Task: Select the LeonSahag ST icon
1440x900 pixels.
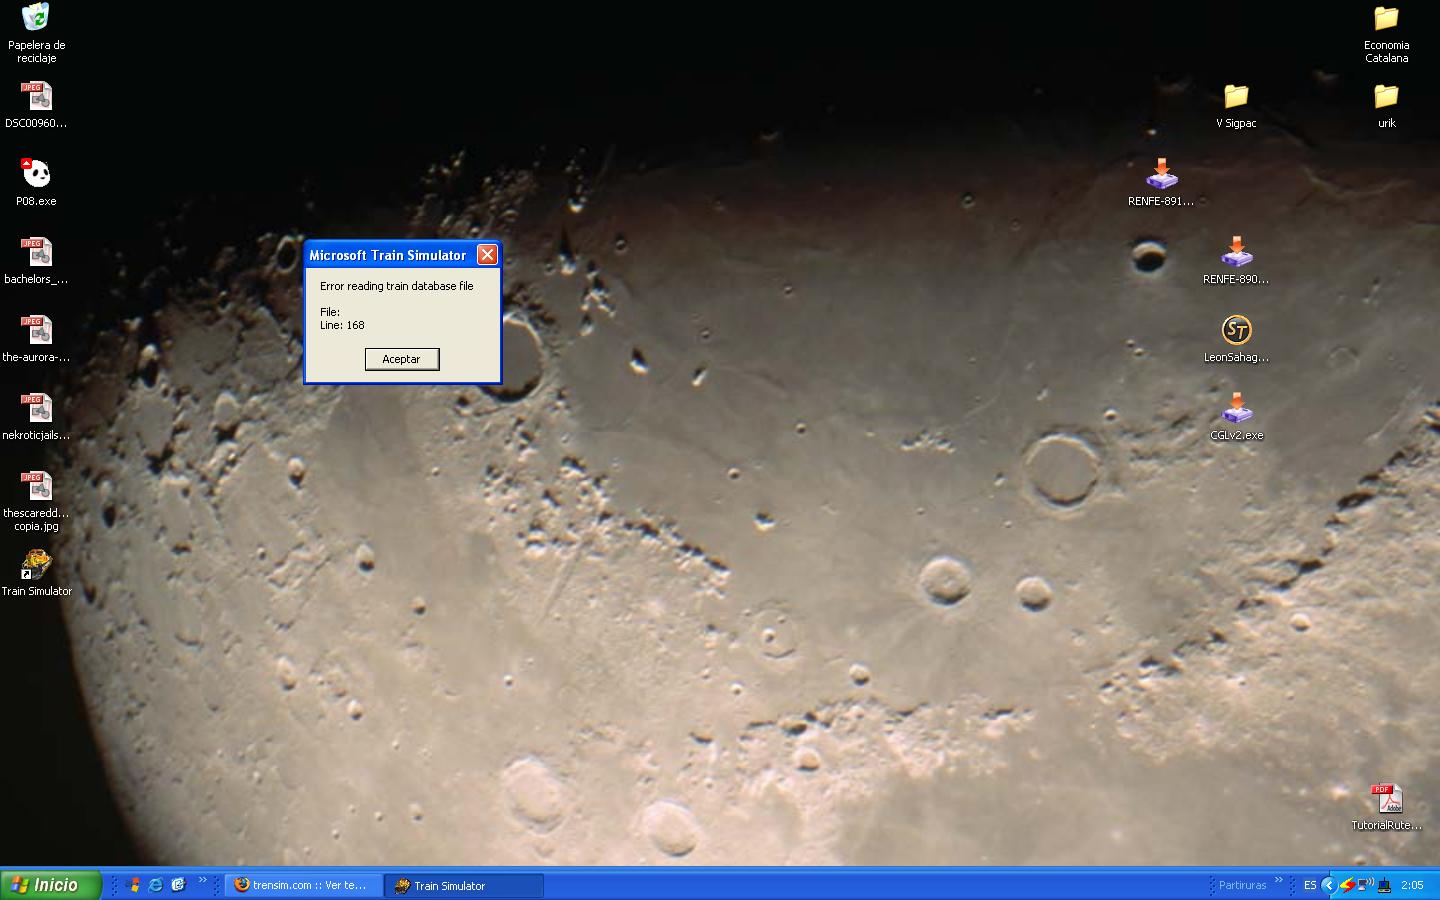Action: [x=1236, y=330]
